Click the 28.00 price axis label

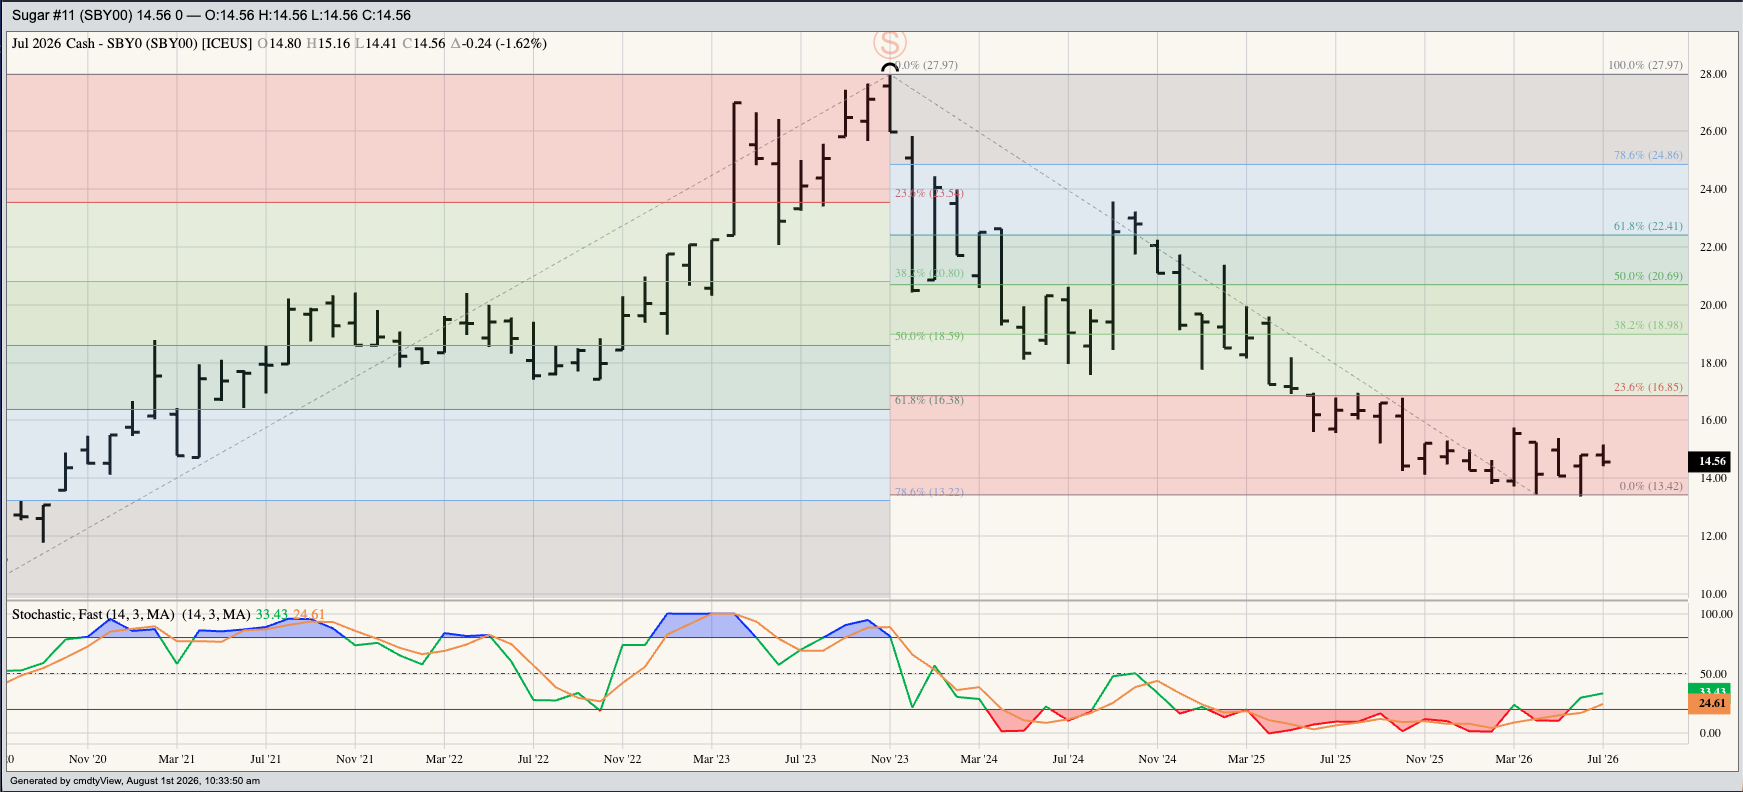click(1713, 74)
